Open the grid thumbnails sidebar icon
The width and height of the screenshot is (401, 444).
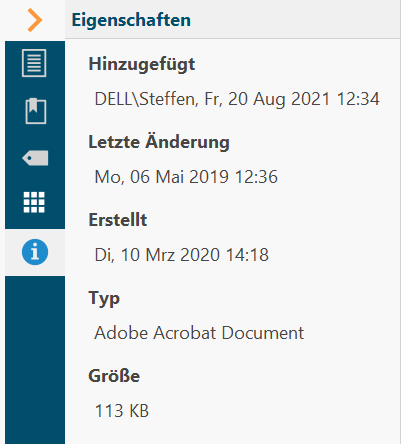[x=34, y=202]
